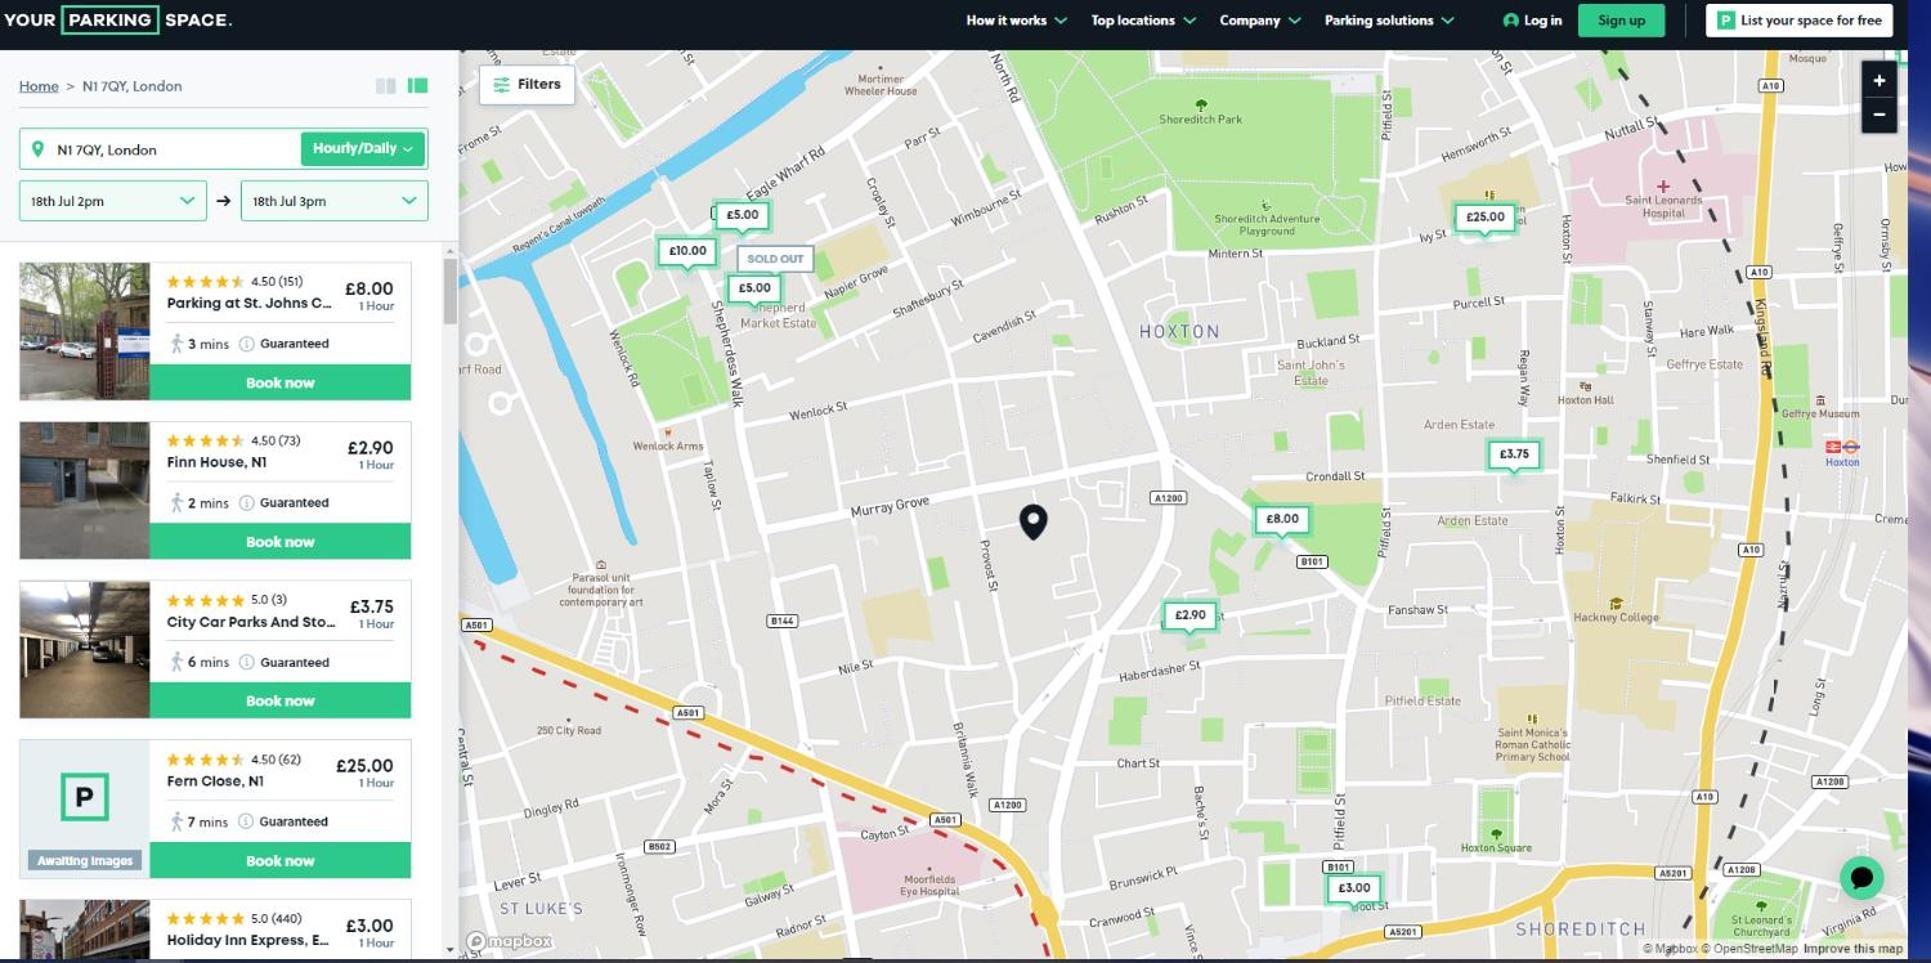This screenshot has height=963, width=1931.
Task: Click the Mapbox logo on map
Action: 510,941
